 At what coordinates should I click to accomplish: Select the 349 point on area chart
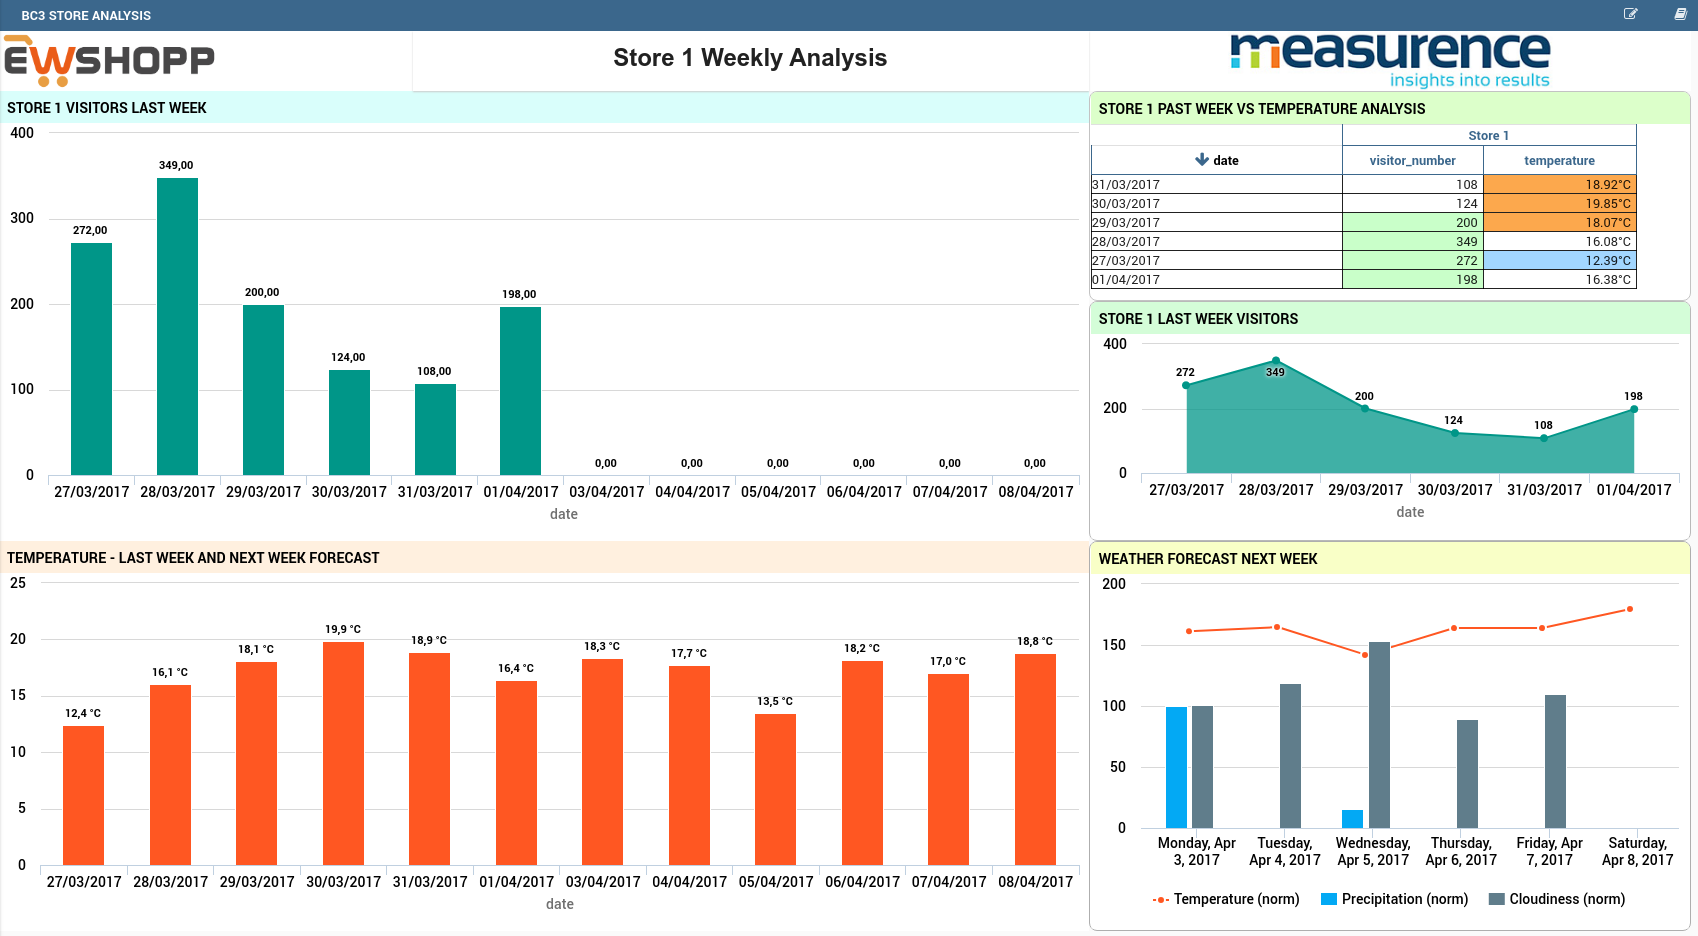click(x=1276, y=361)
